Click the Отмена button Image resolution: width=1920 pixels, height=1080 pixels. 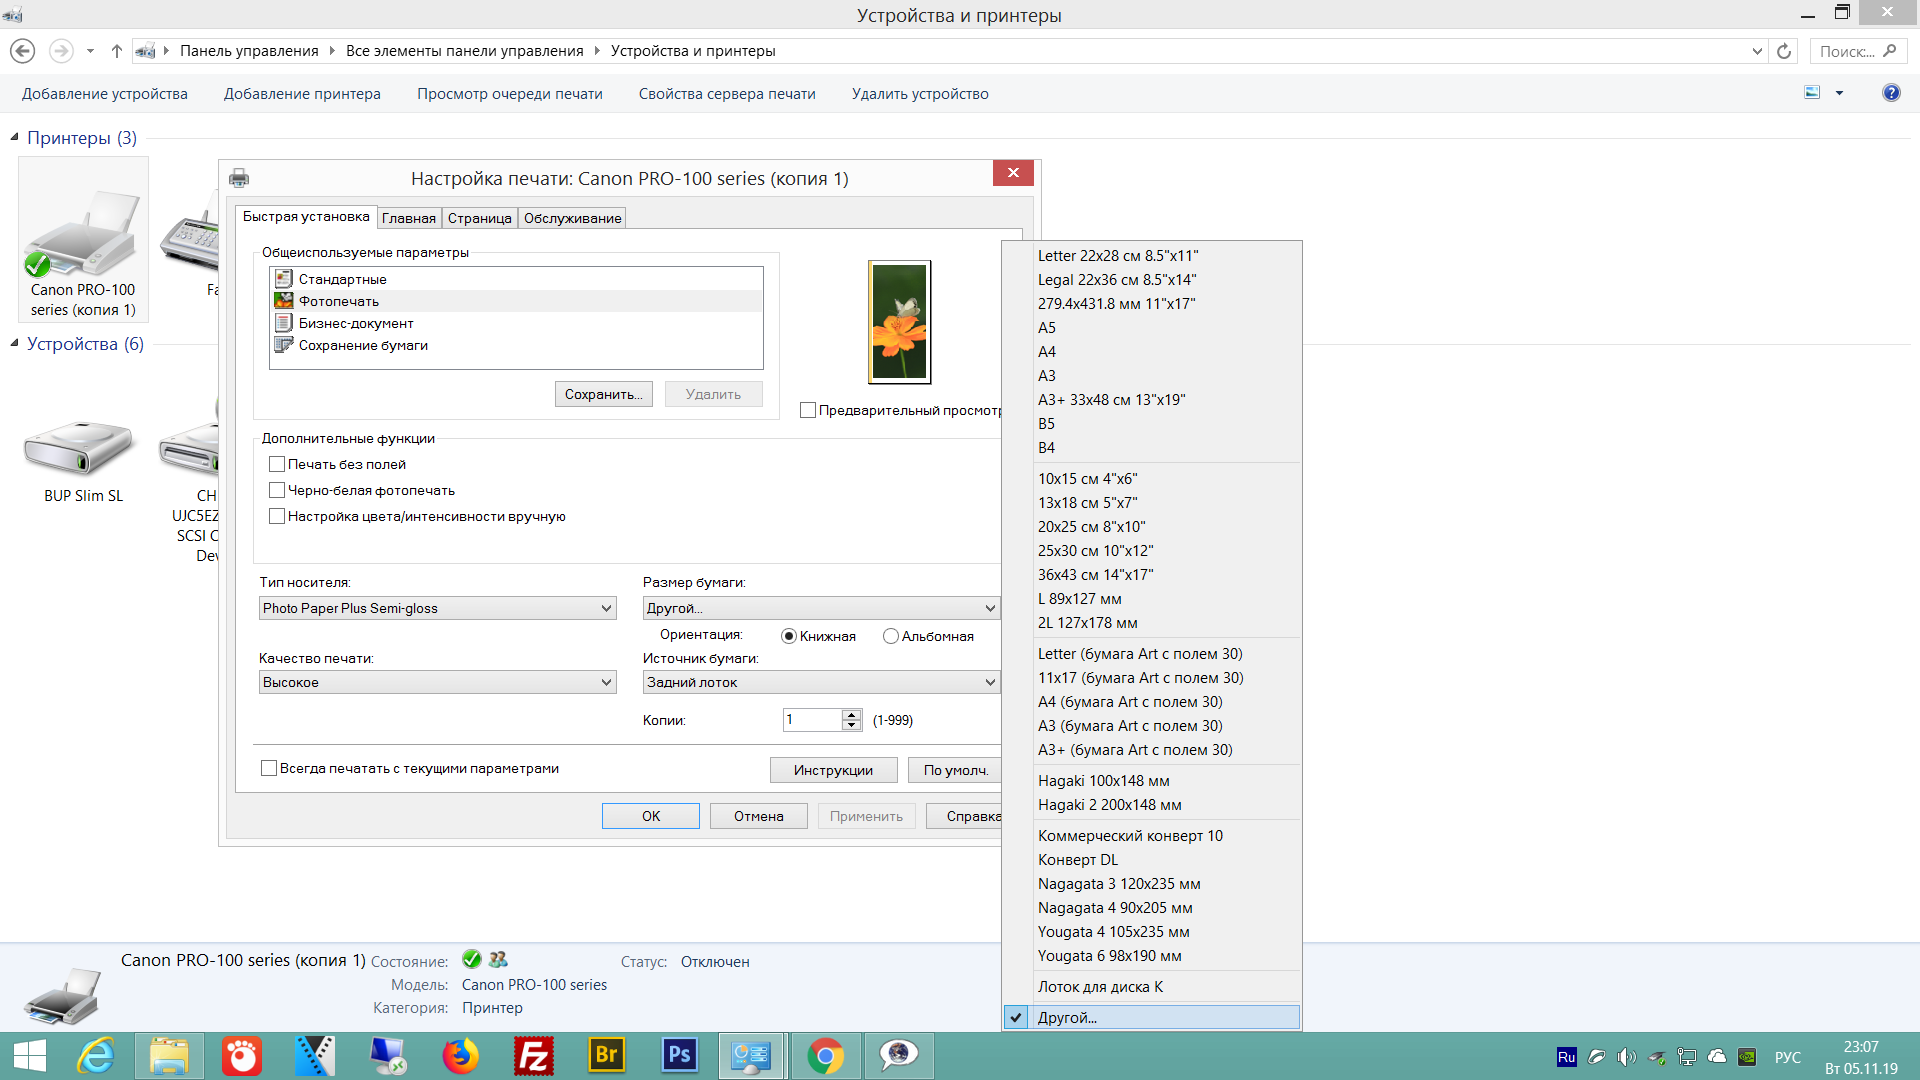[x=759, y=816]
